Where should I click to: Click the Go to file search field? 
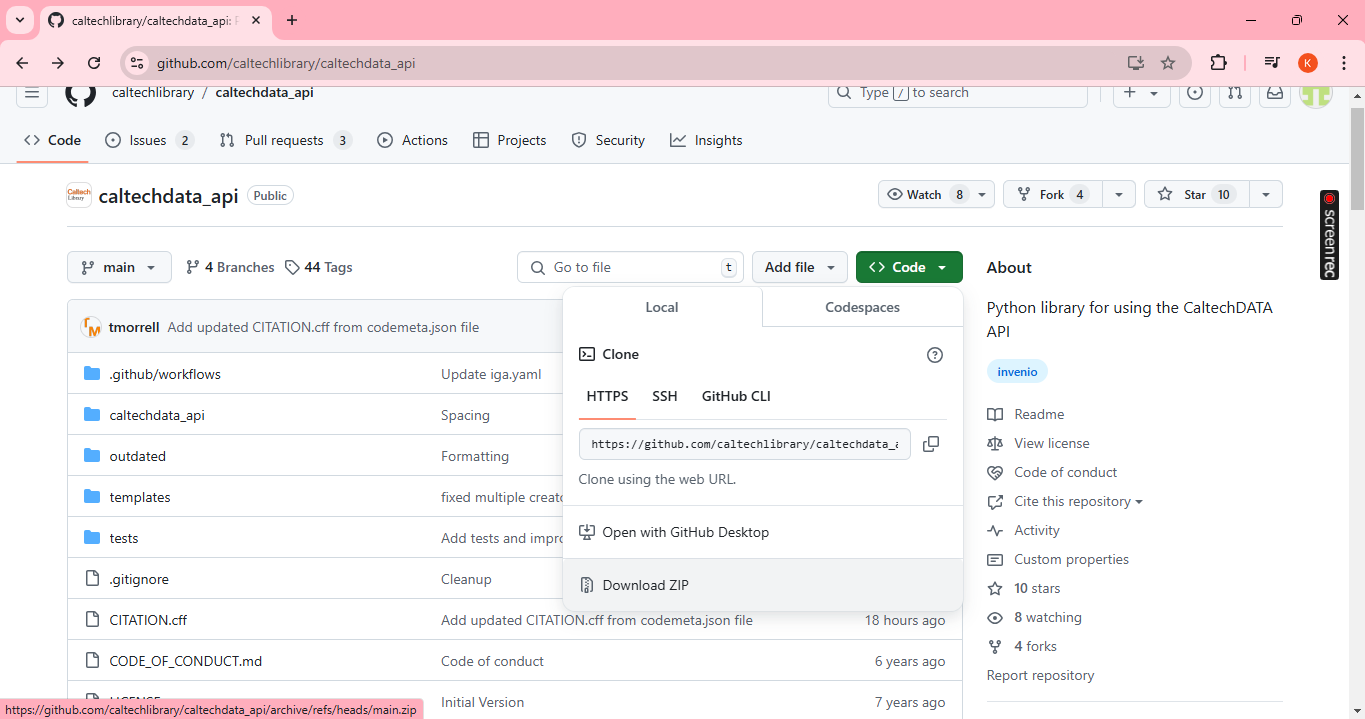630,267
